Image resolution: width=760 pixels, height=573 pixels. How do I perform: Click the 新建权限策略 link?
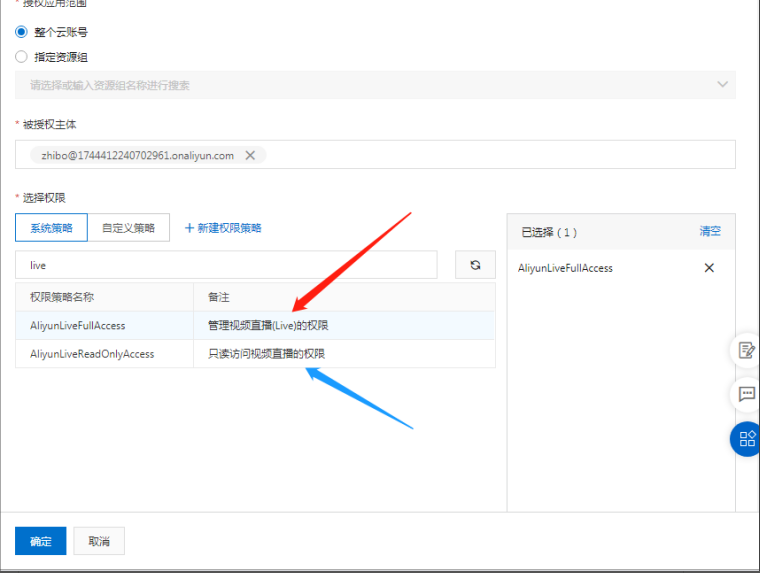pyautogui.click(x=223, y=227)
